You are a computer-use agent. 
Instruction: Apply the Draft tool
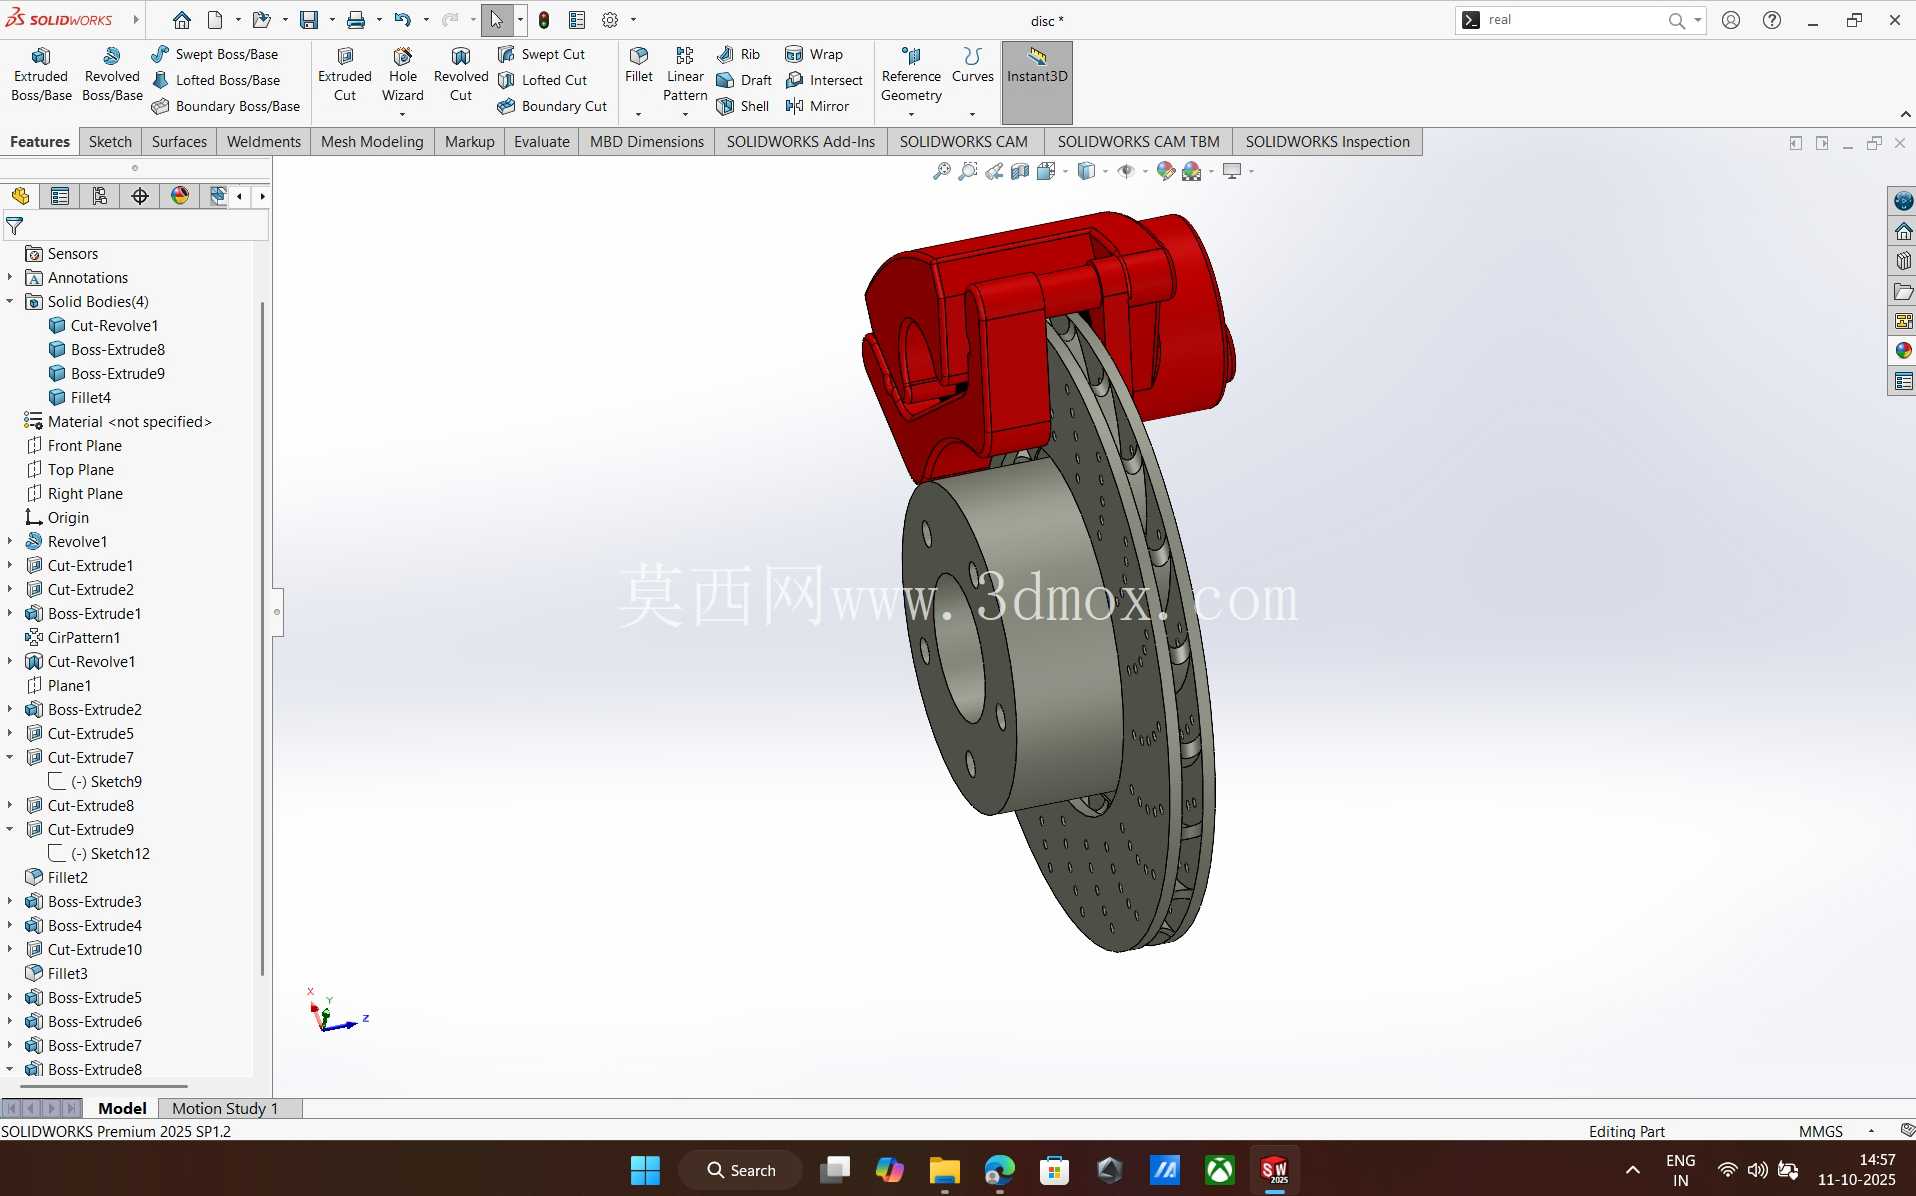[x=744, y=80]
